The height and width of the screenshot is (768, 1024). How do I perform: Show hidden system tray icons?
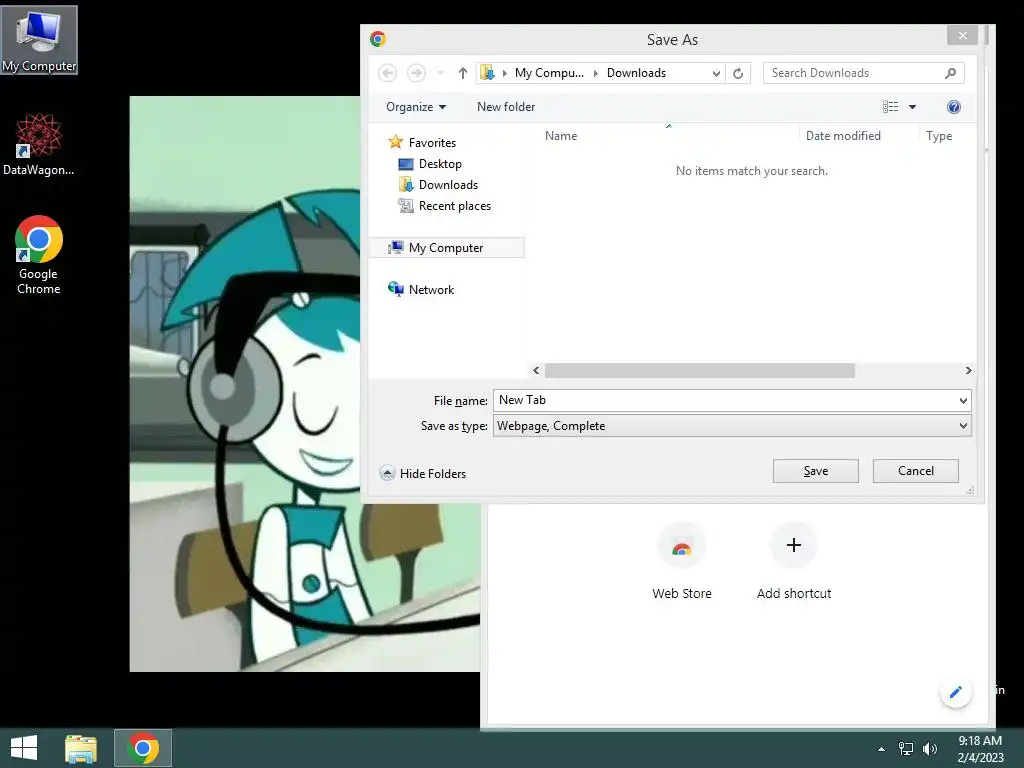point(882,749)
